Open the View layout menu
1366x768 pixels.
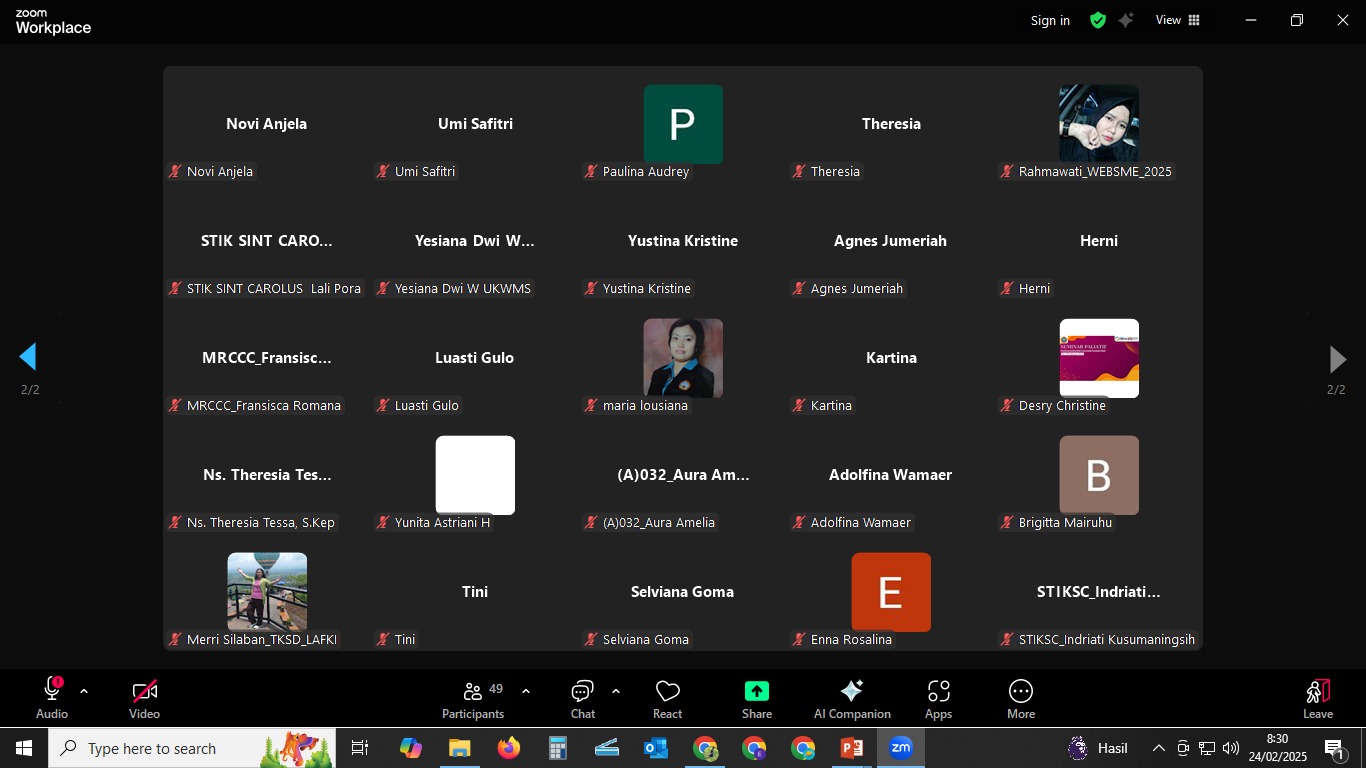1178,20
